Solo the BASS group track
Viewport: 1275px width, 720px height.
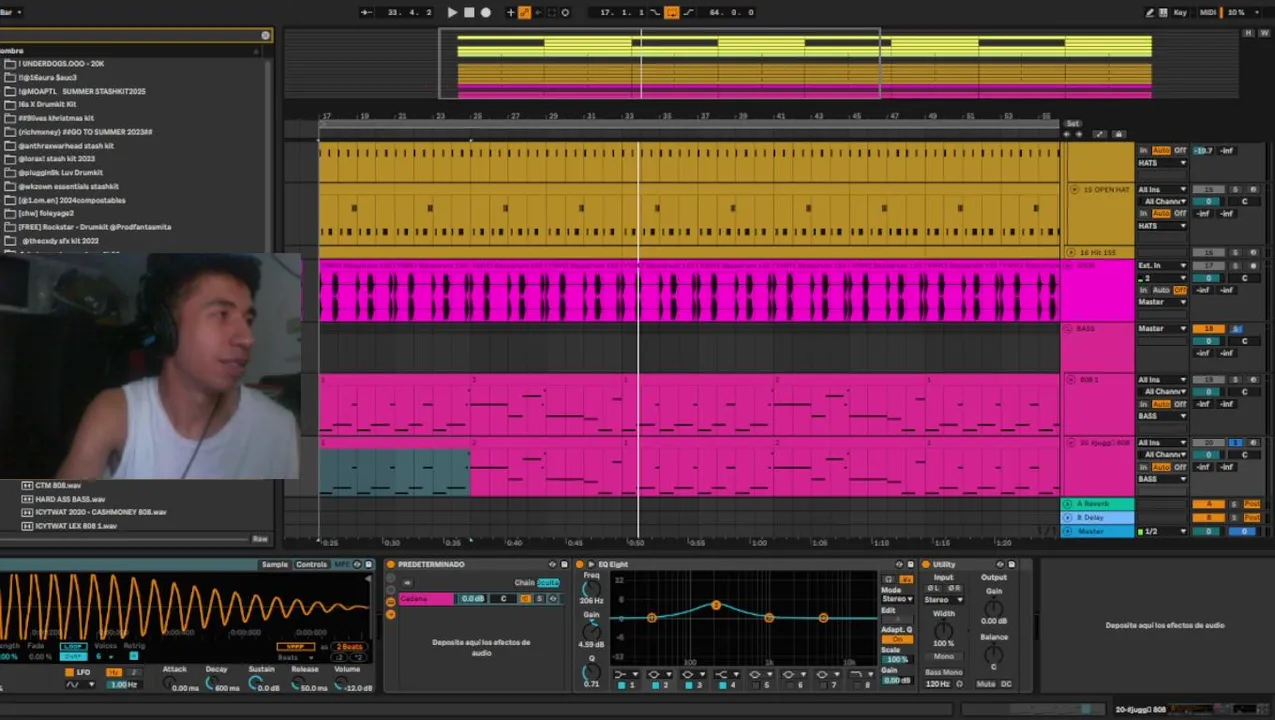(1235, 328)
